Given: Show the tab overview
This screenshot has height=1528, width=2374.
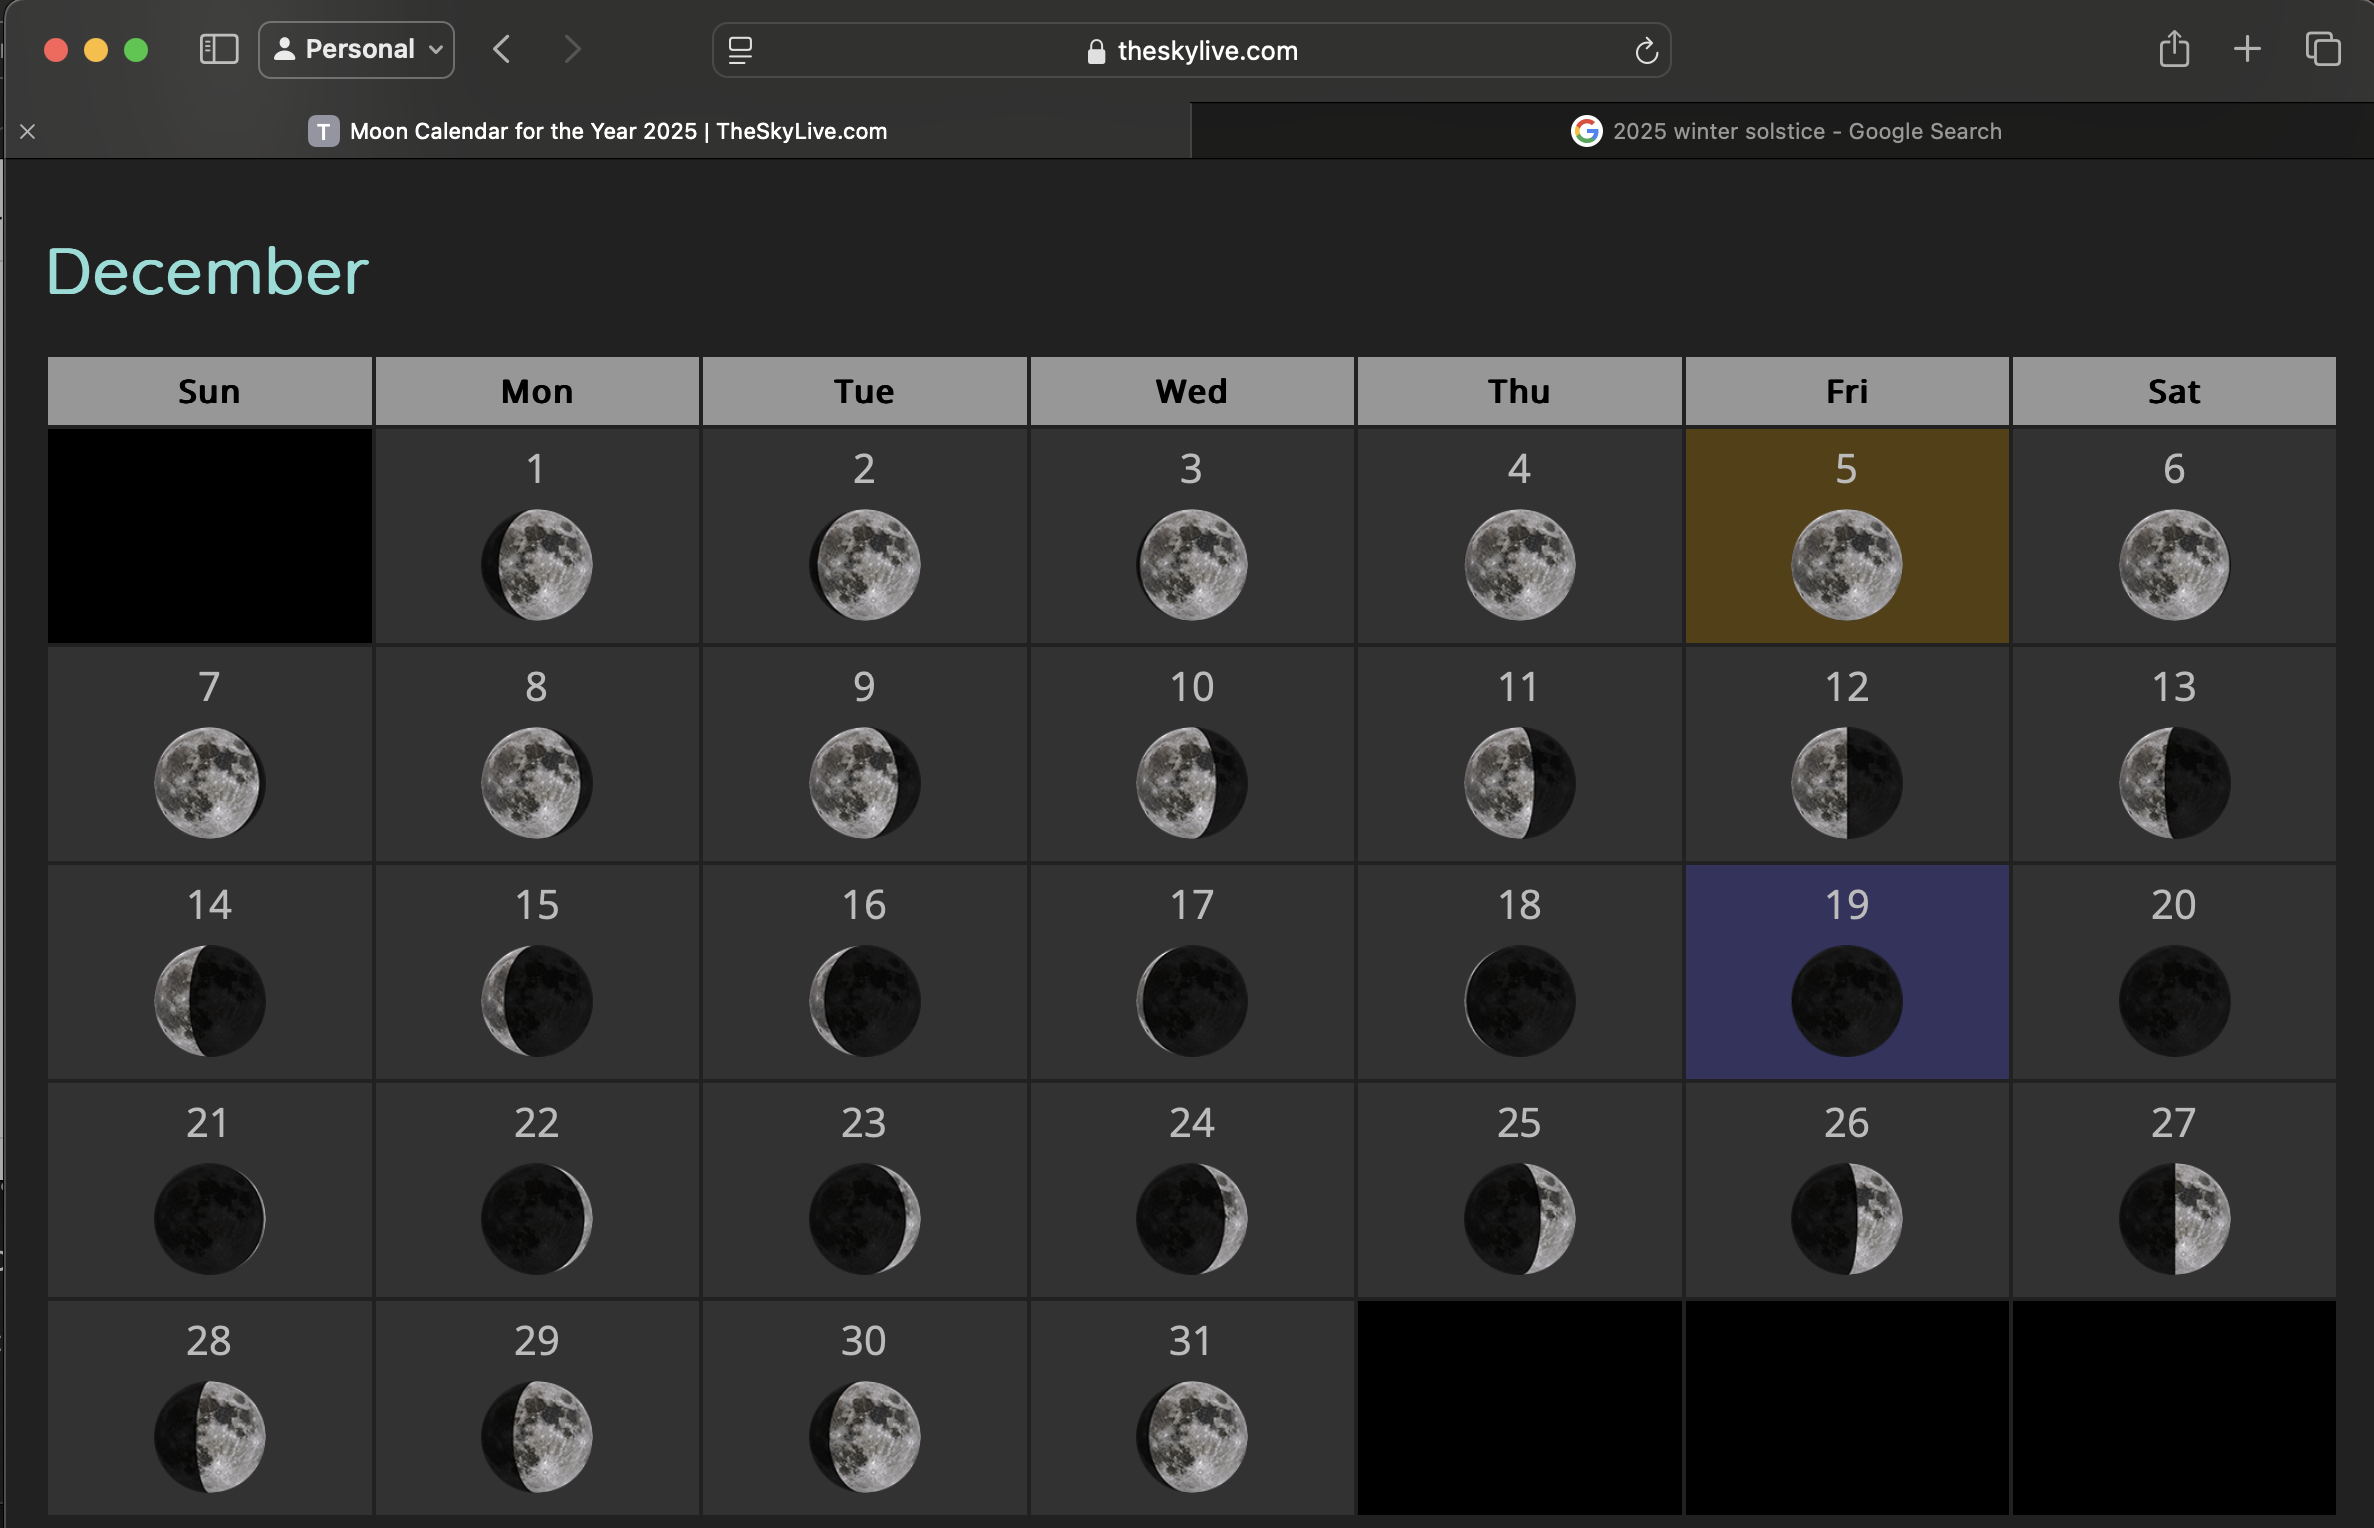Looking at the screenshot, I should pos(2322,49).
